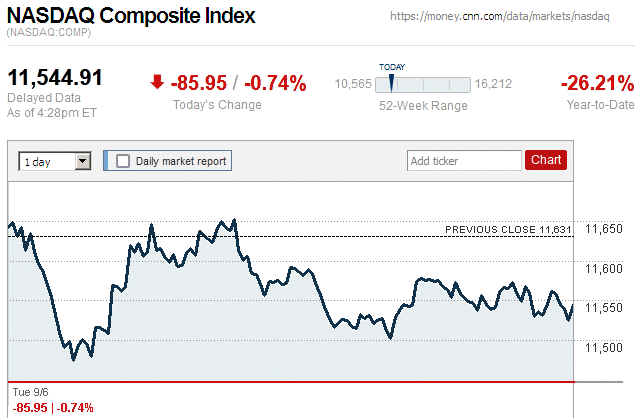Click the 52-Week Range bar

[x=423, y=84]
